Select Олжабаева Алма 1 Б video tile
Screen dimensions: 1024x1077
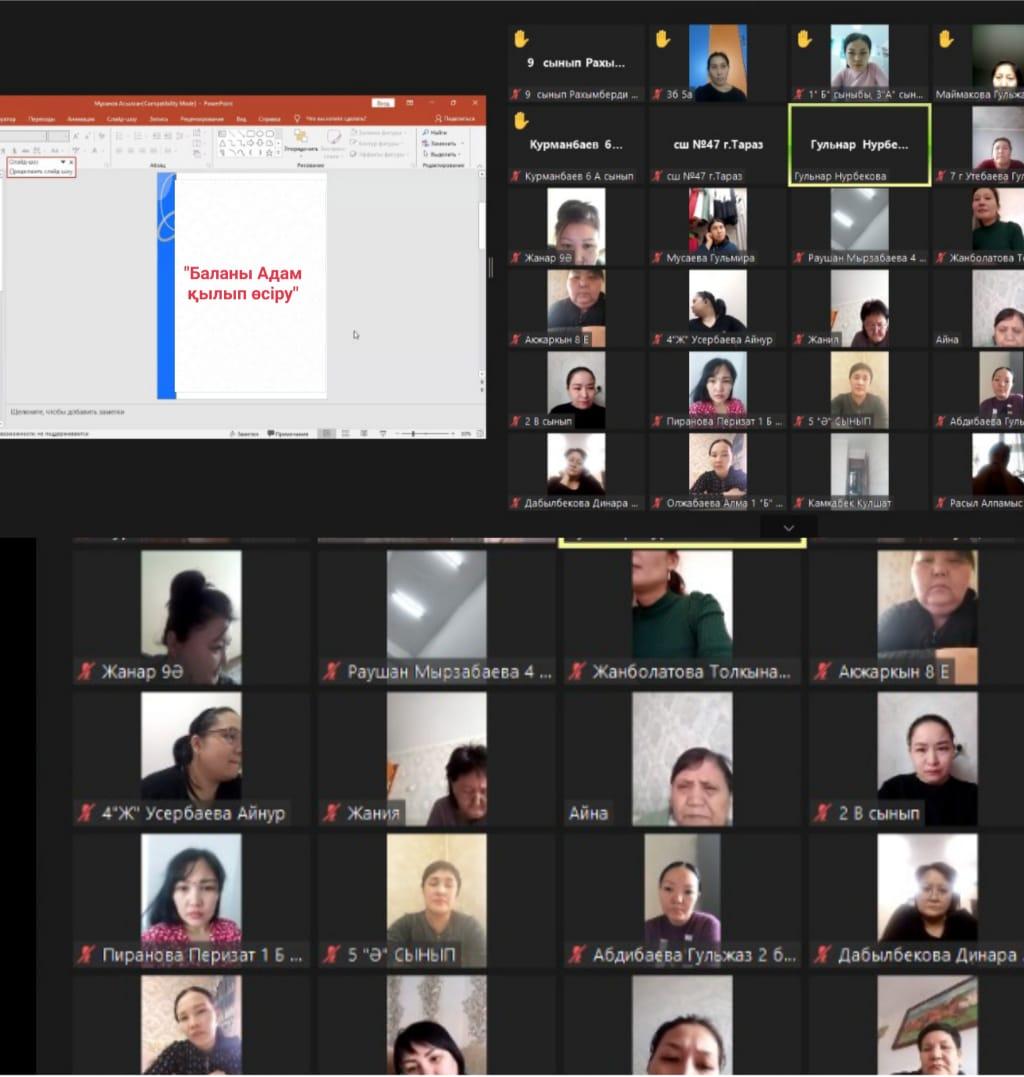pos(718,472)
